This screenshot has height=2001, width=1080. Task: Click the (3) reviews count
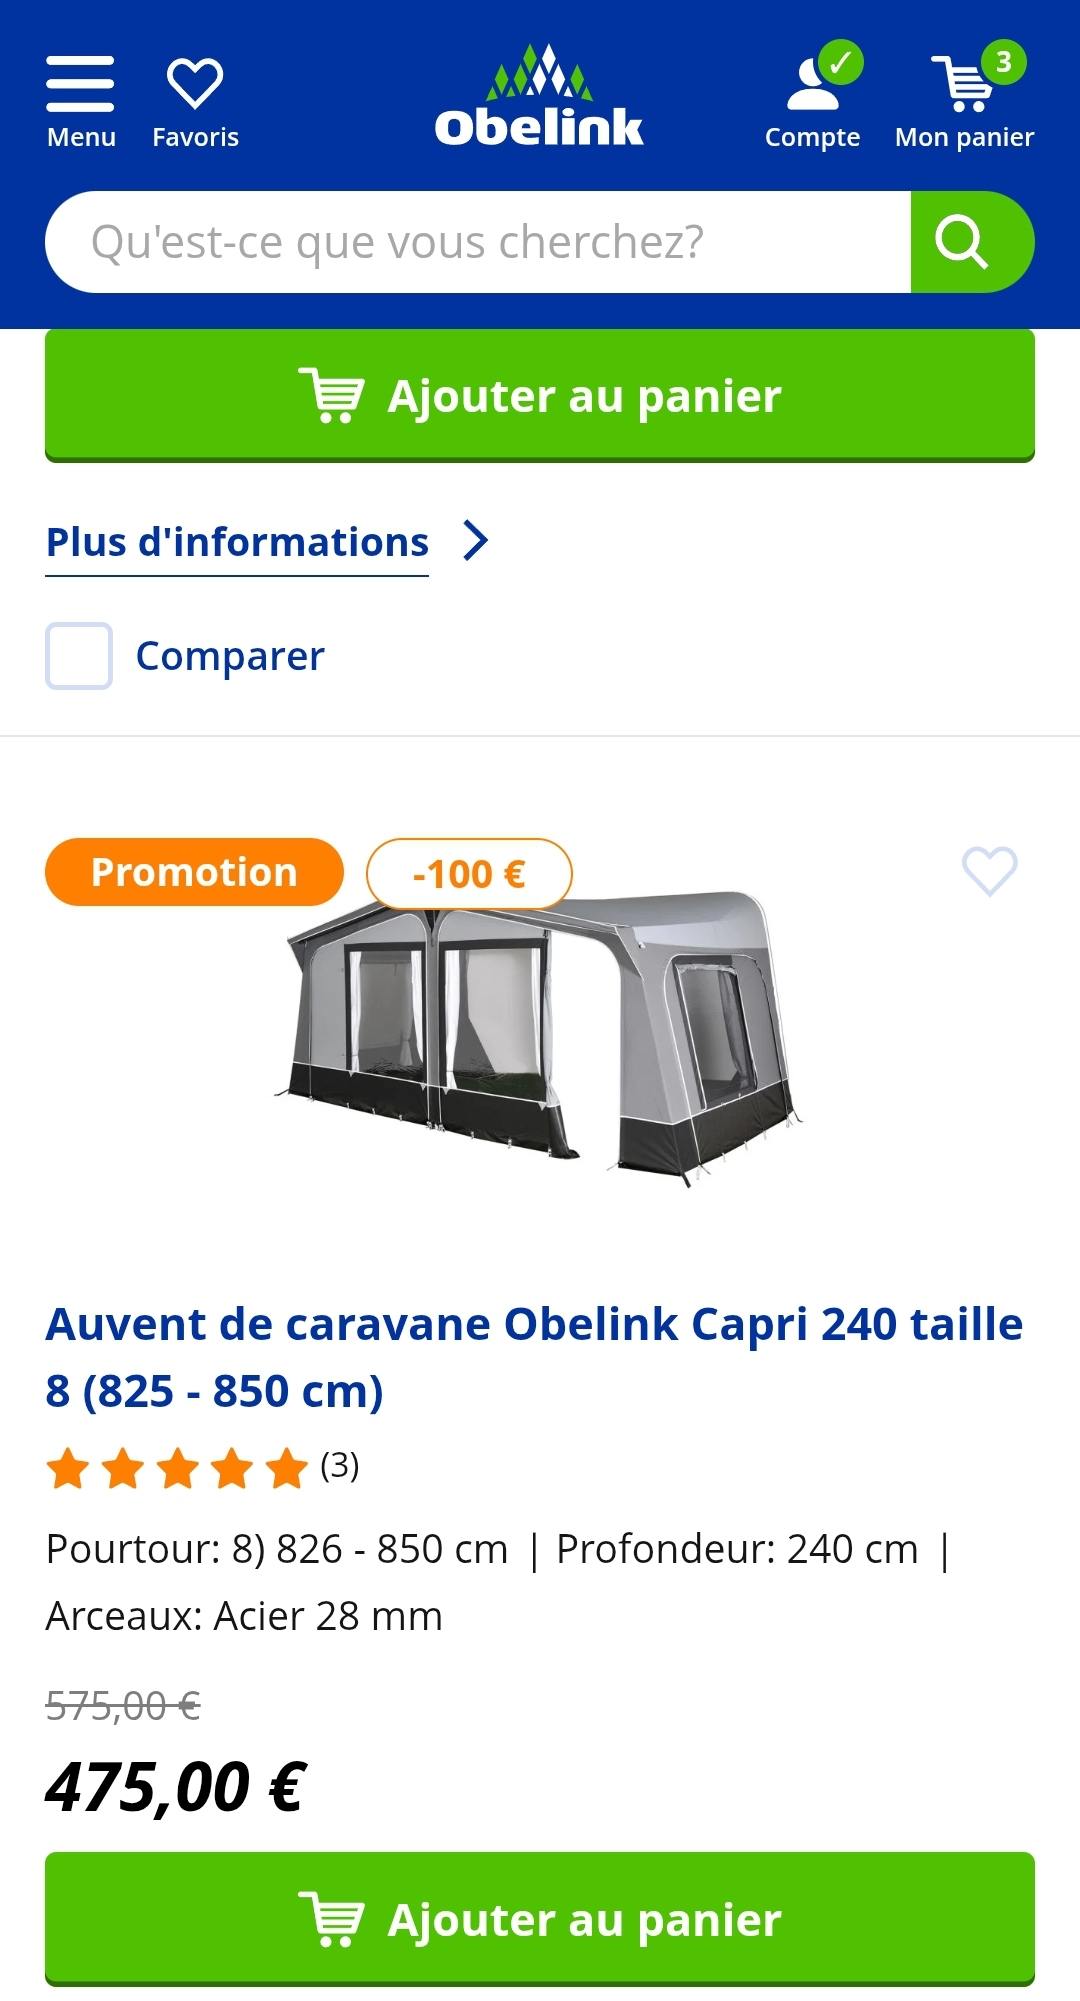pos(340,1466)
